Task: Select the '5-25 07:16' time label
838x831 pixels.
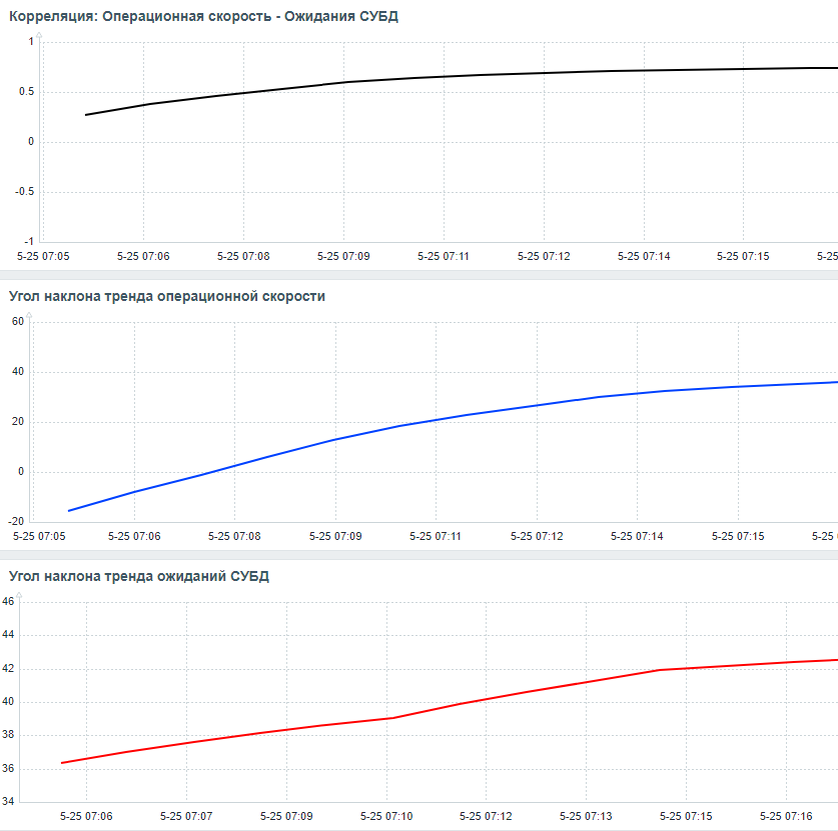Action: pos(786,817)
